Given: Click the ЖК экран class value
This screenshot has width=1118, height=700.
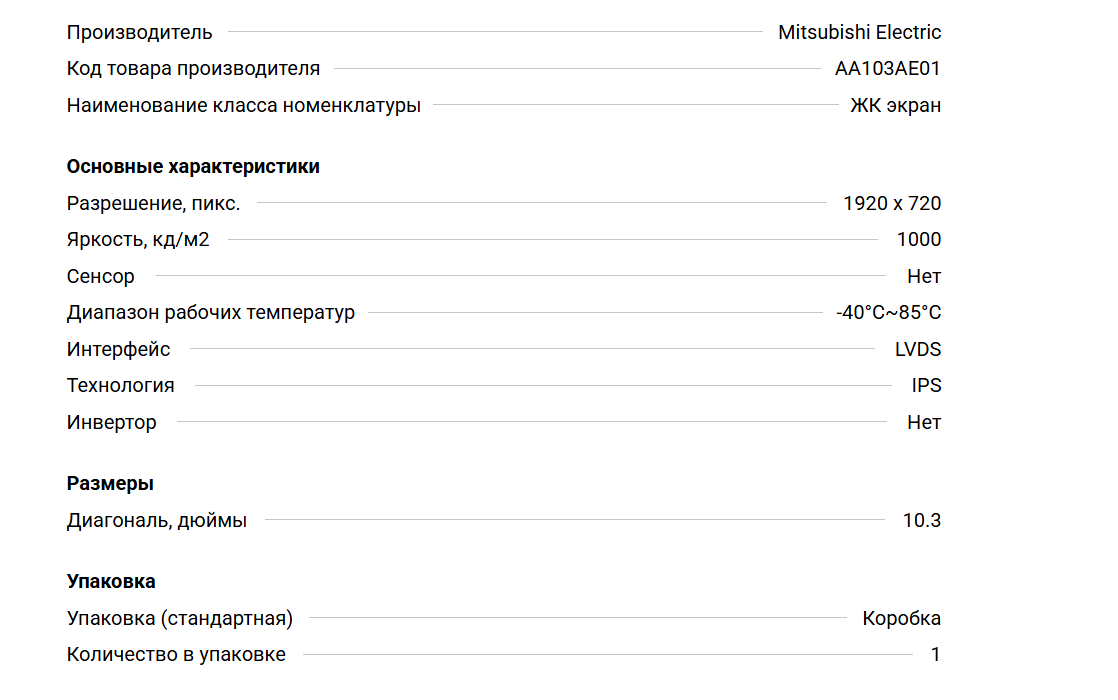Looking at the screenshot, I should (x=895, y=105).
